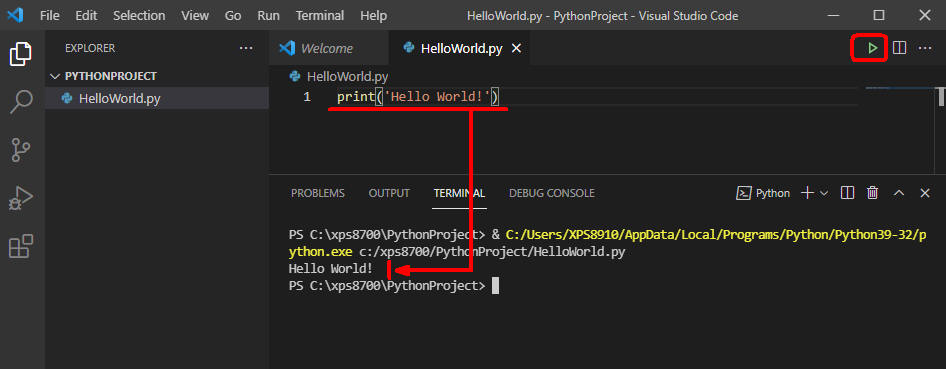Click the editor vertical scrollbar
This screenshot has width=946, height=369.
click(x=941, y=97)
